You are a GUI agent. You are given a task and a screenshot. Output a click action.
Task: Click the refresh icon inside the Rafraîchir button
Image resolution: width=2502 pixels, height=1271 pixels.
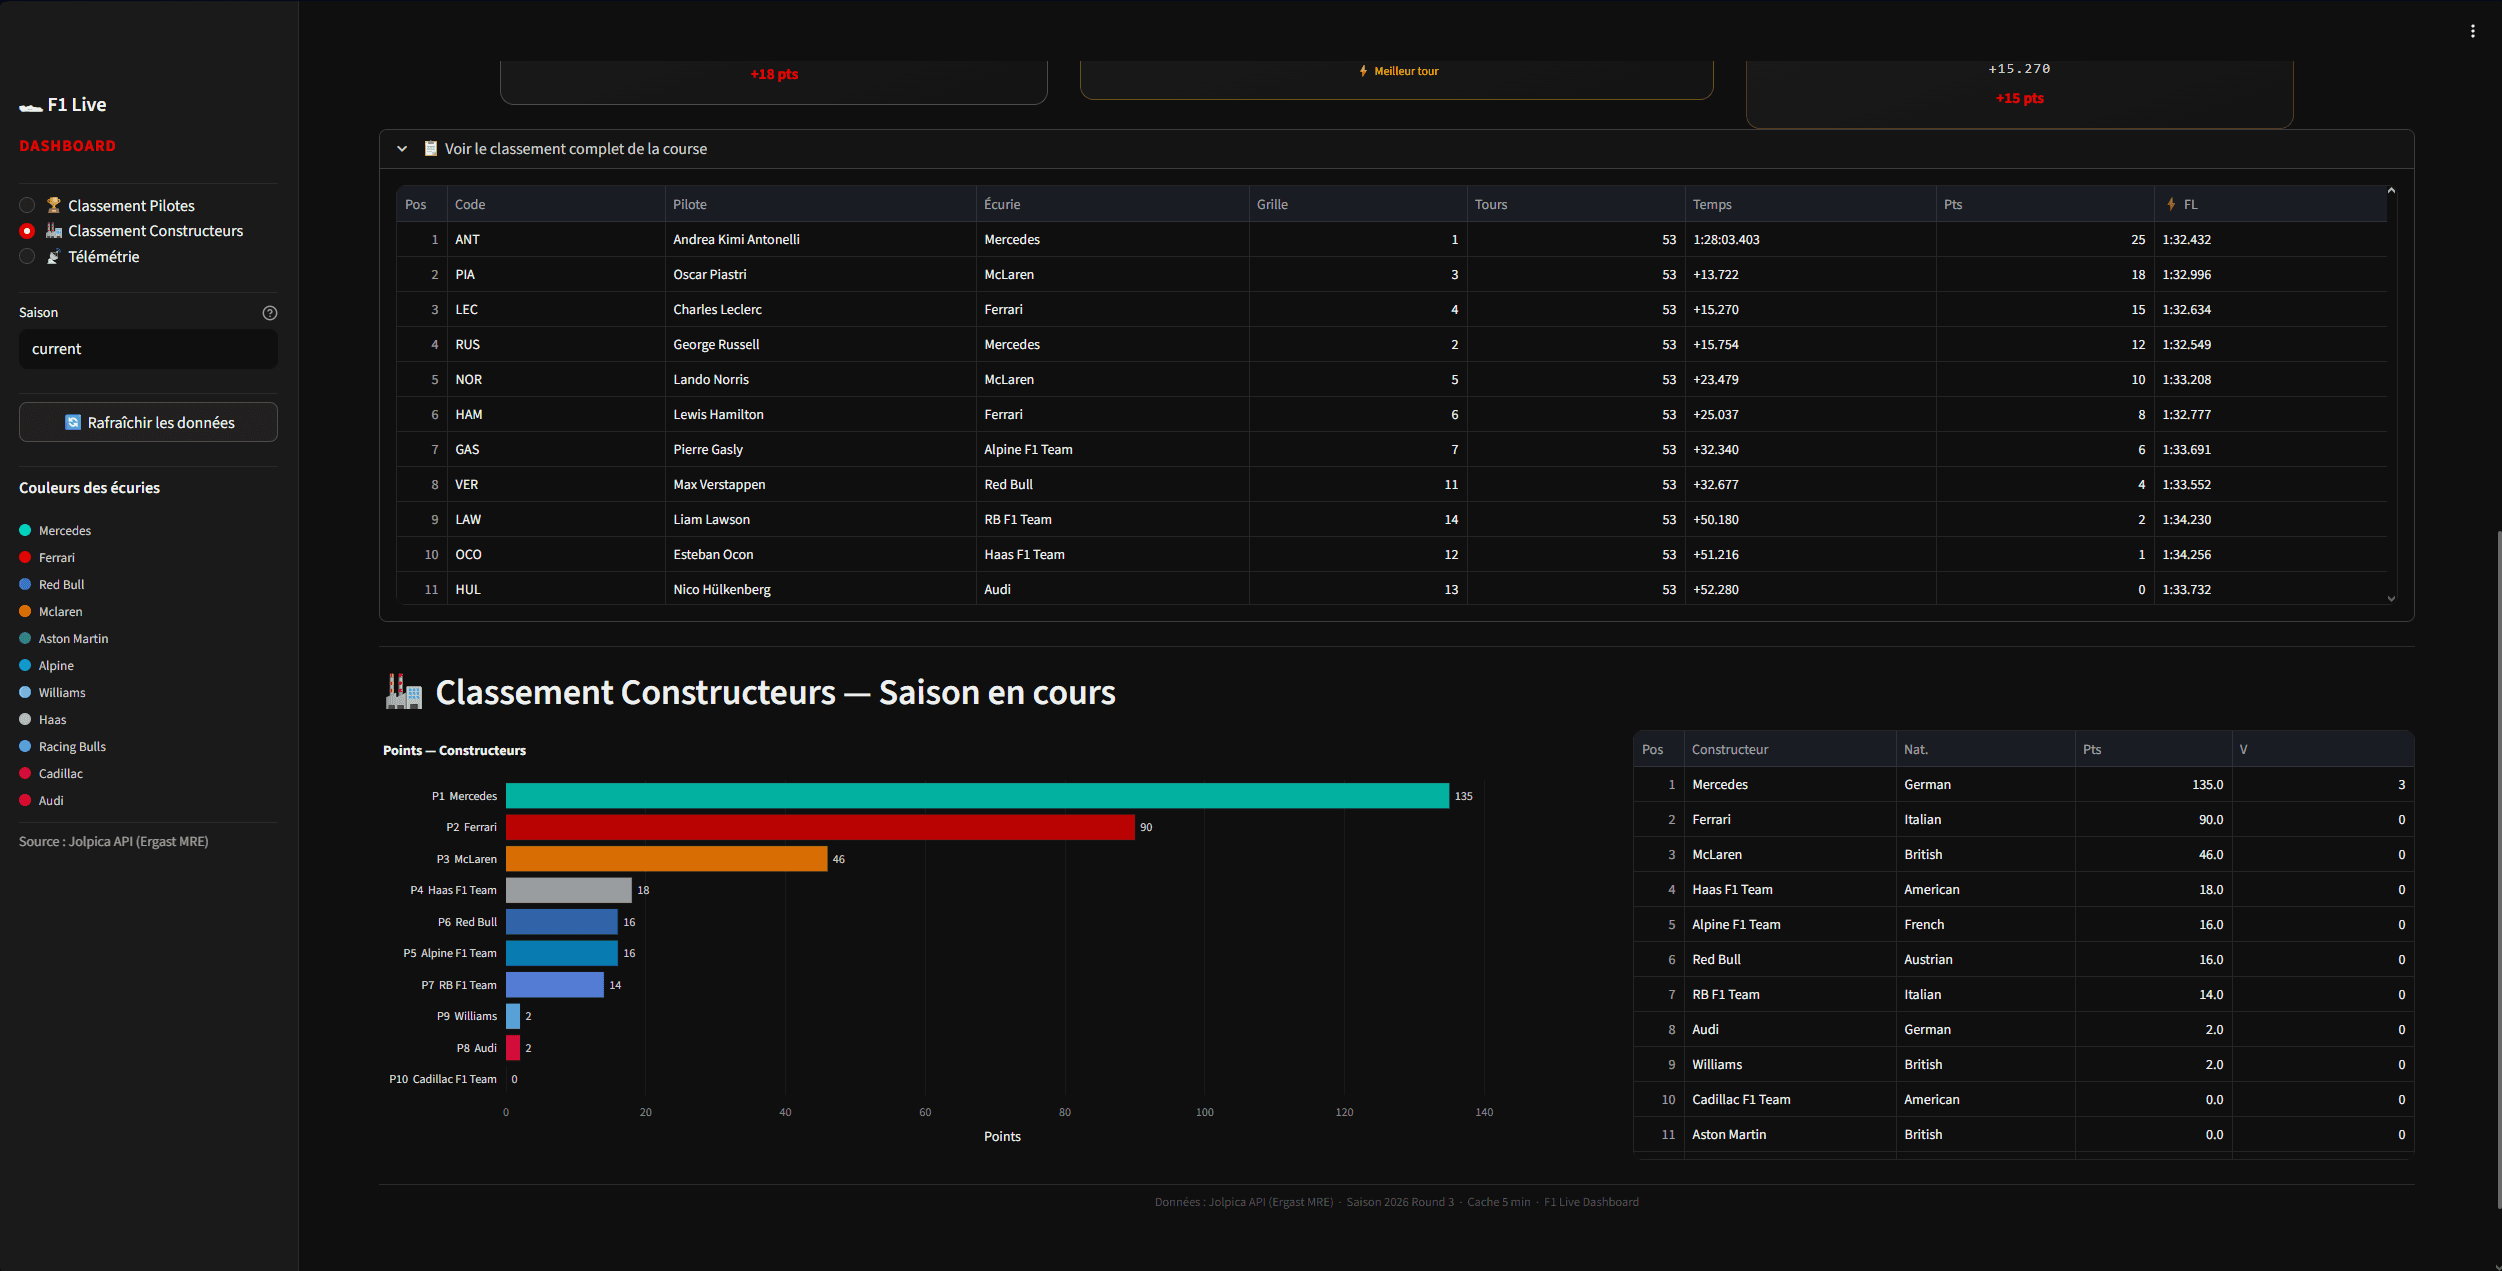coord(72,422)
